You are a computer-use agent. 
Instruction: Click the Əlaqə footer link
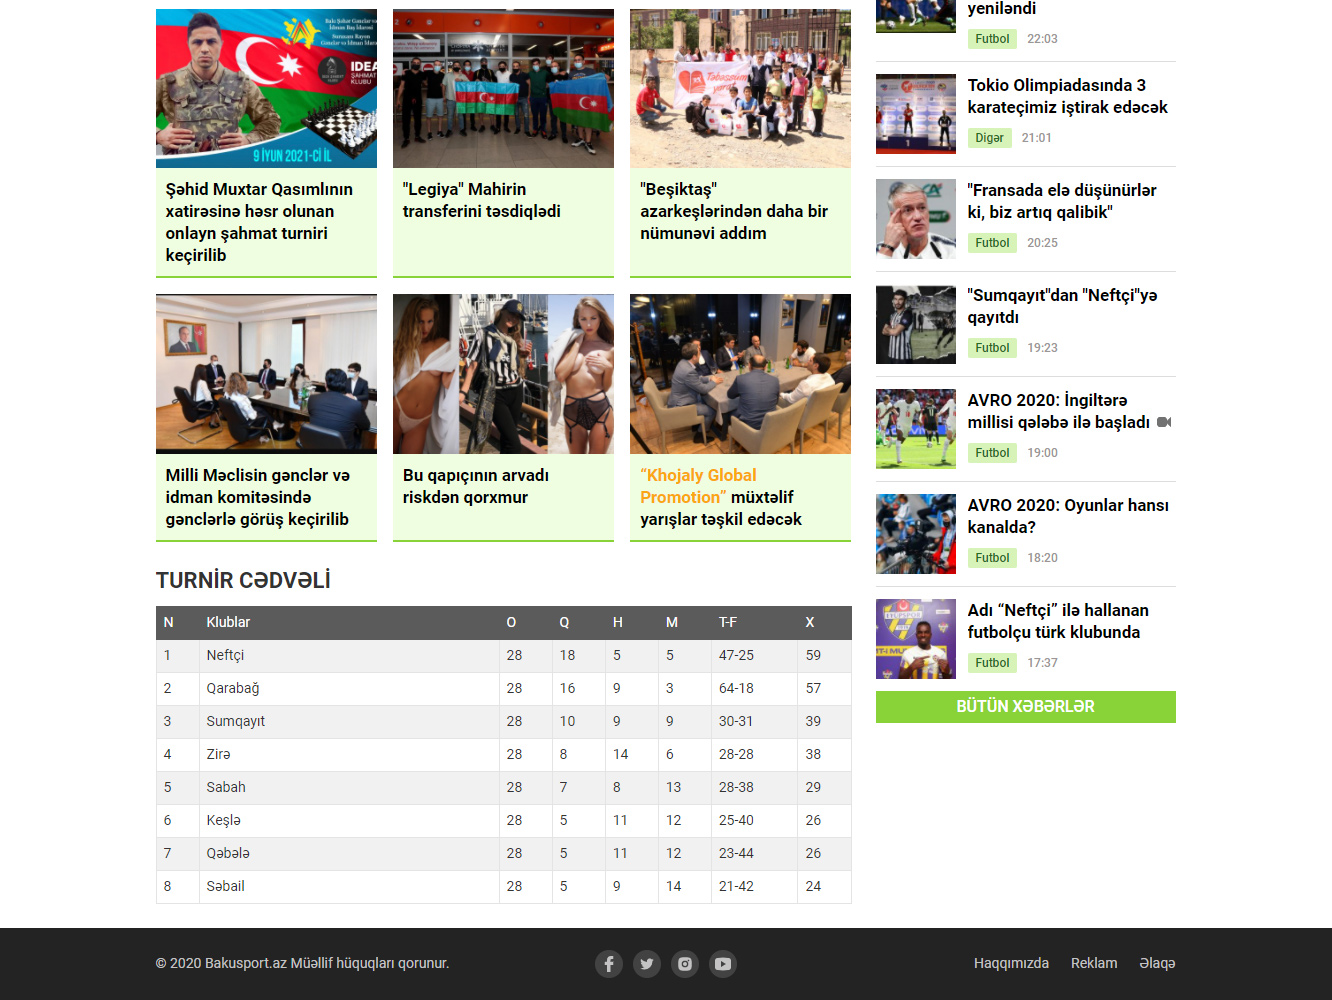click(1157, 963)
